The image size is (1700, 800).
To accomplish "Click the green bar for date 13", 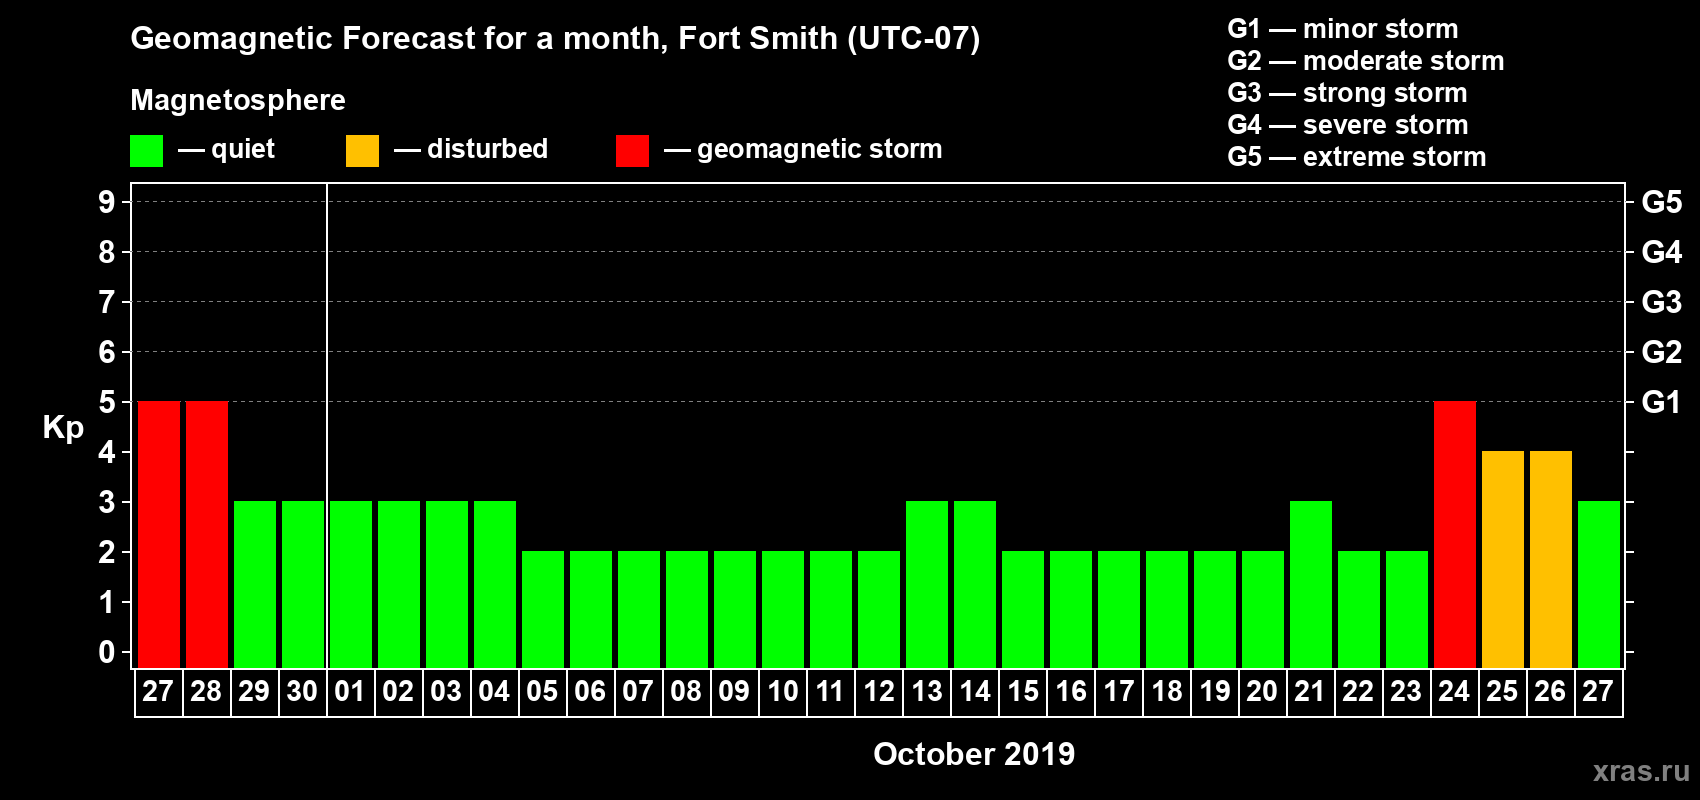I will pos(927,584).
